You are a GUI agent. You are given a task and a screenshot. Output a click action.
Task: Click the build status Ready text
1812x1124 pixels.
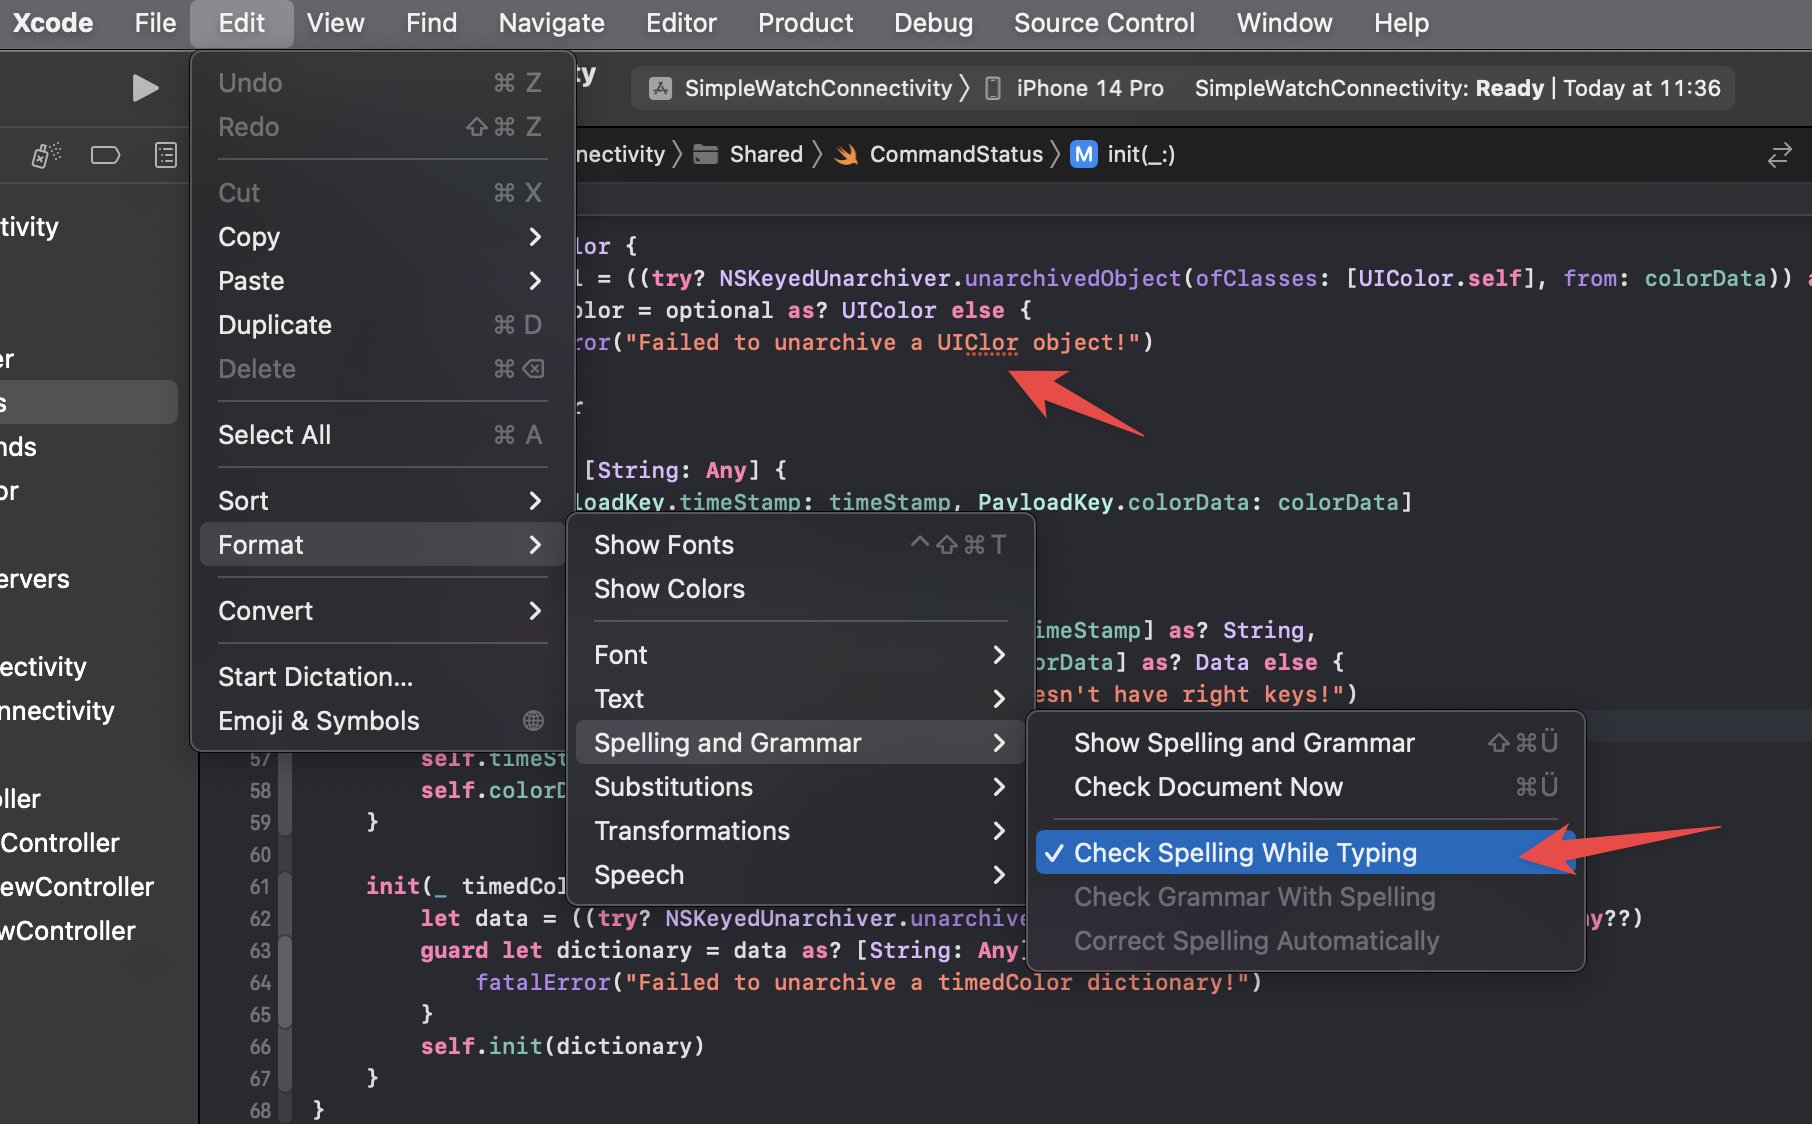click(1509, 88)
